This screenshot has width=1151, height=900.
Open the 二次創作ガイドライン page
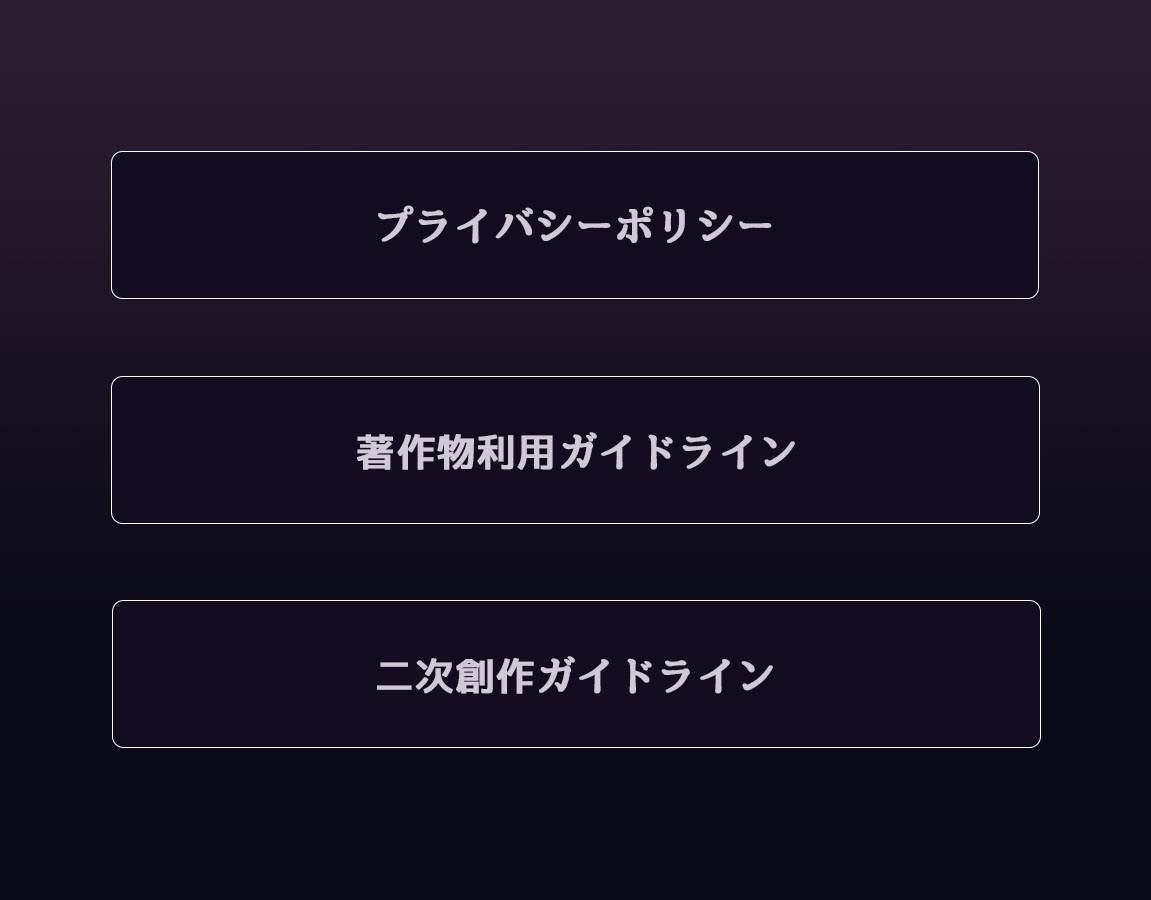[575, 675]
